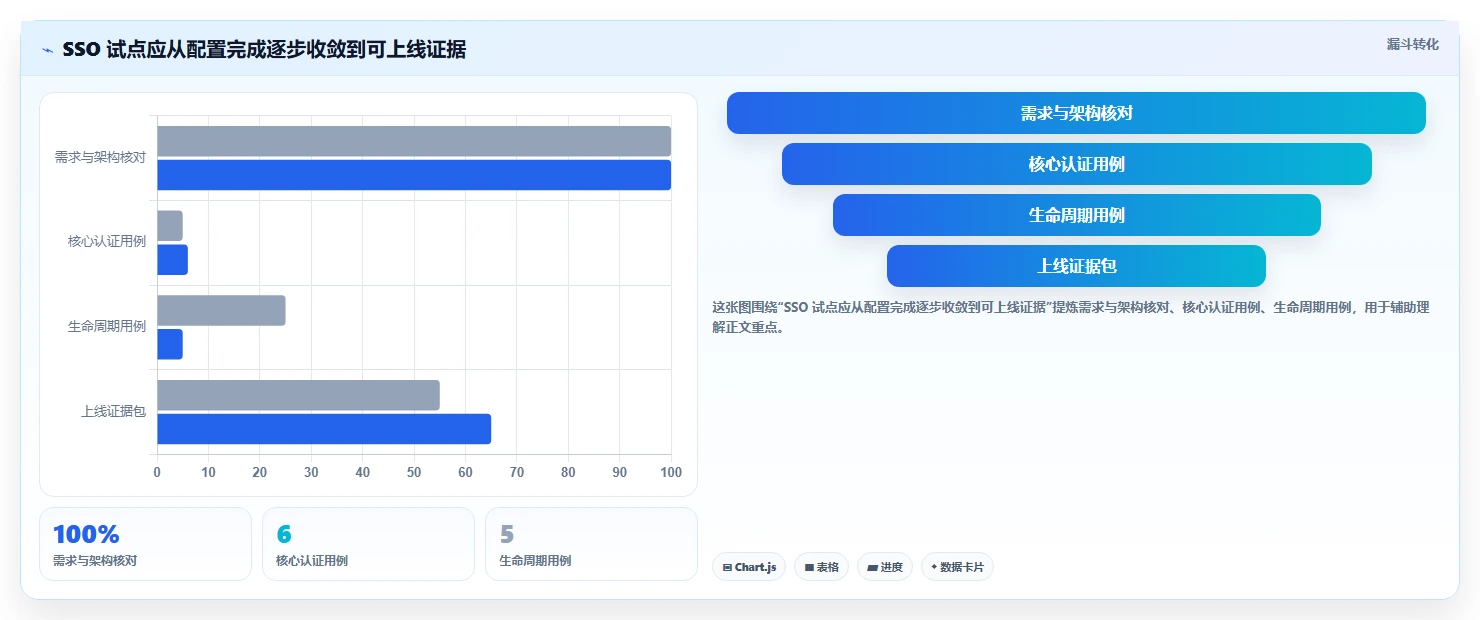Image resolution: width=1480 pixels, height=620 pixels.
Task: Click the blue bar for 生命周期用例
Action: coord(170,344)
